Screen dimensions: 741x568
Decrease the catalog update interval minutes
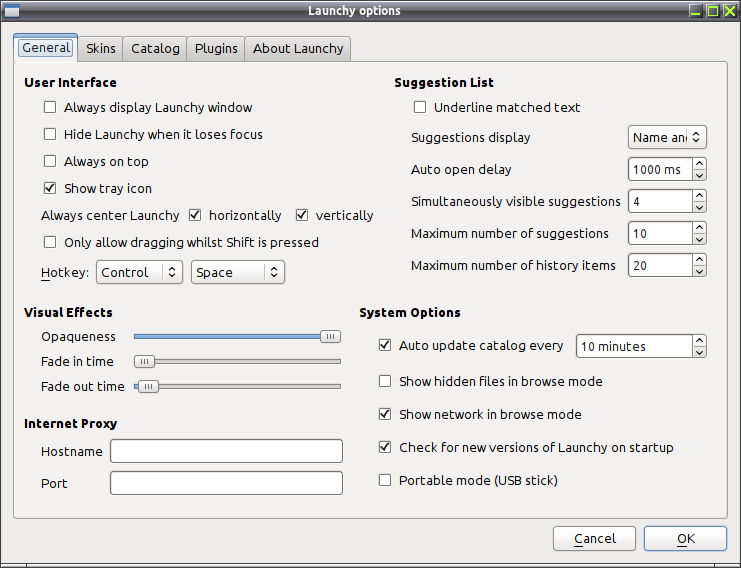coord(699,353)
